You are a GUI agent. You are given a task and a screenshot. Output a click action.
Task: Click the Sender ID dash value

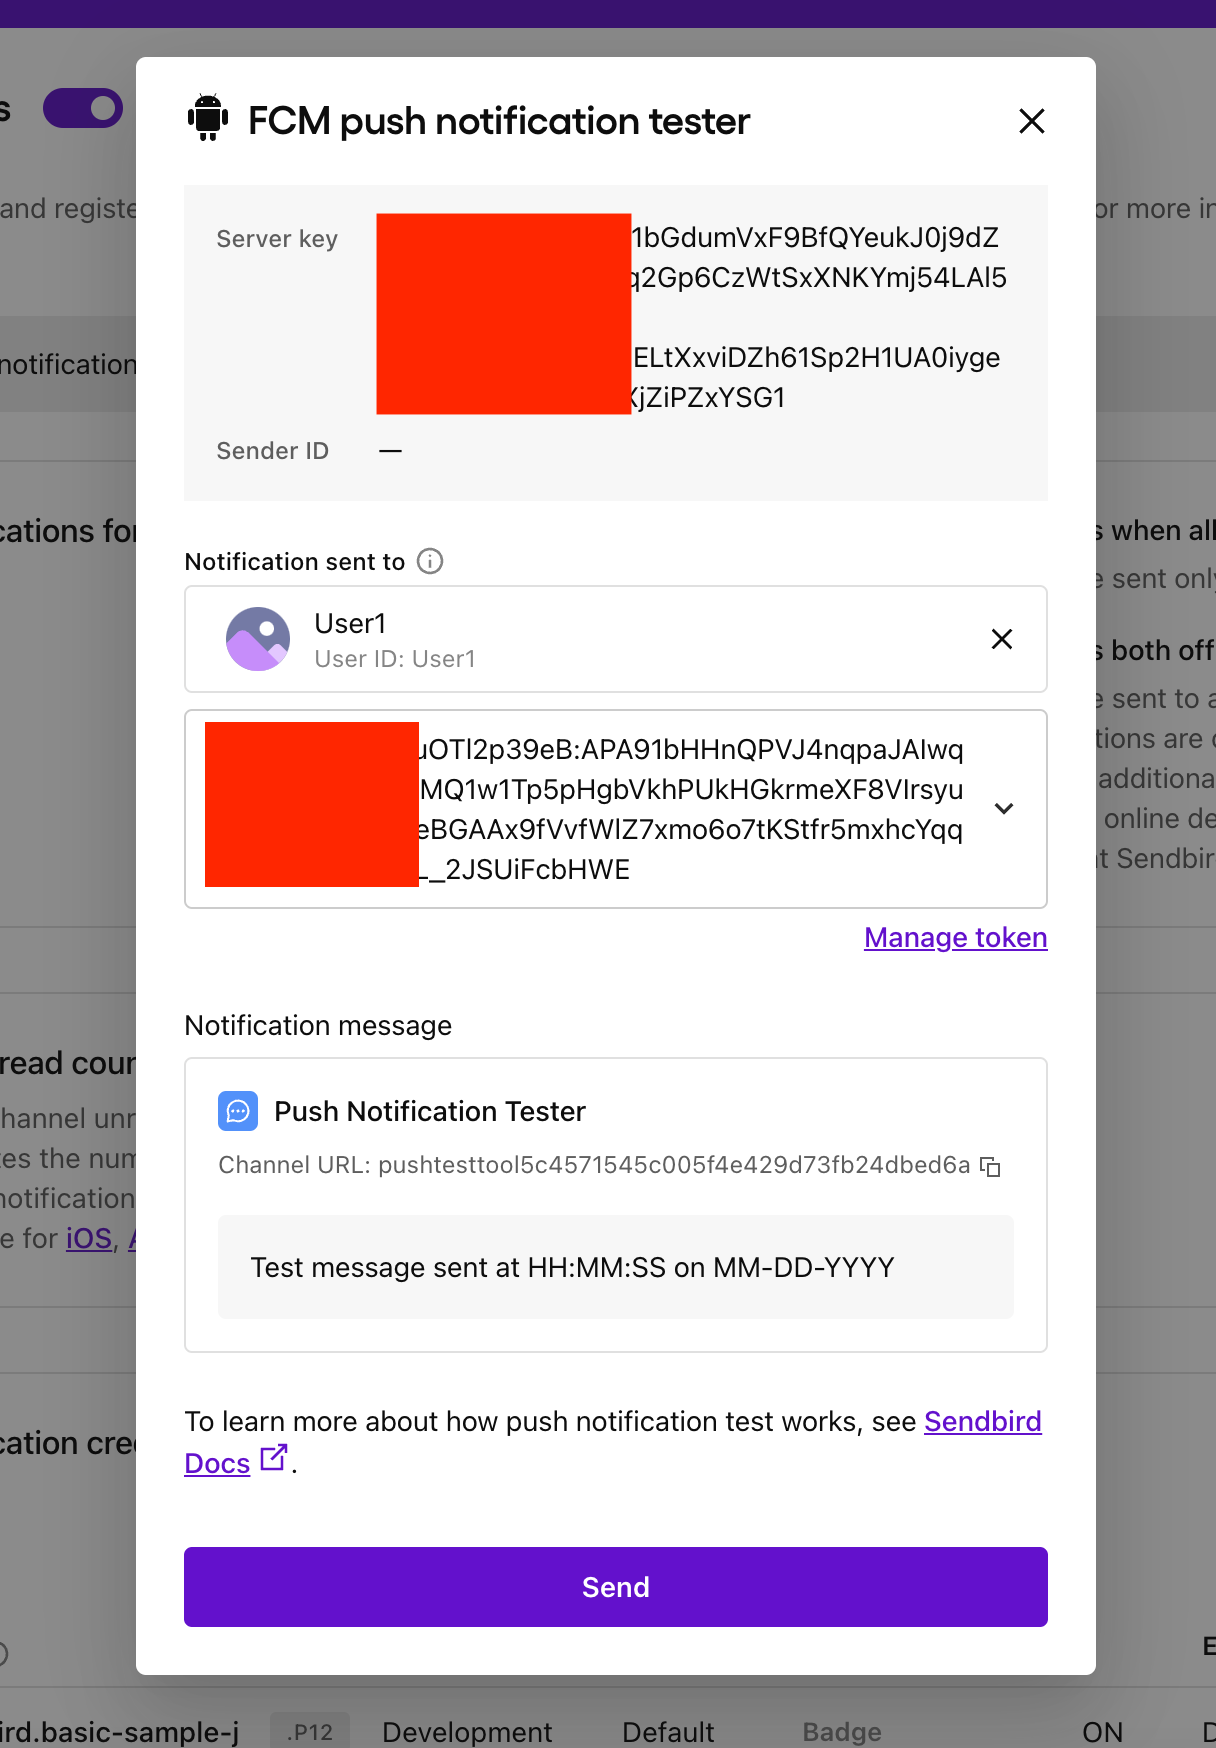tap(390, 451)
